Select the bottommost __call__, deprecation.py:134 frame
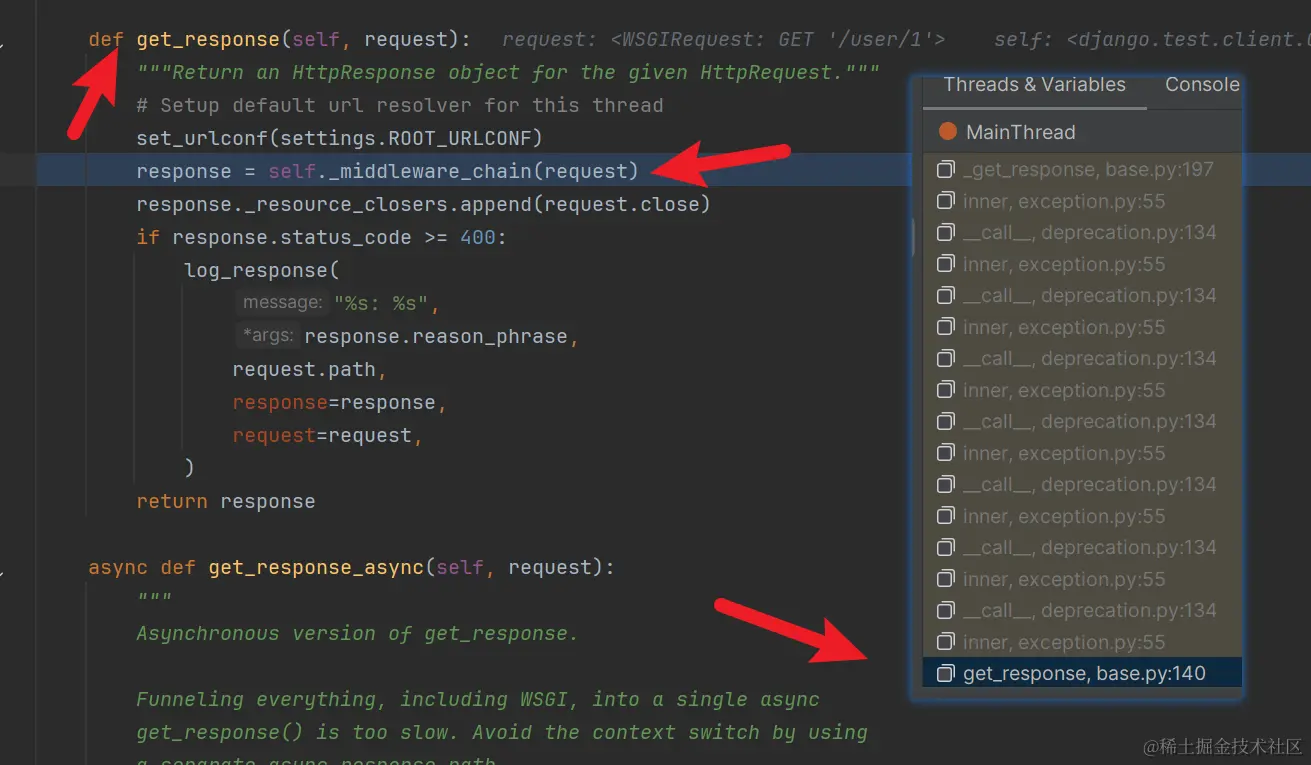The width and height of the screenshot is (1311, 765). coord(1082,611)
